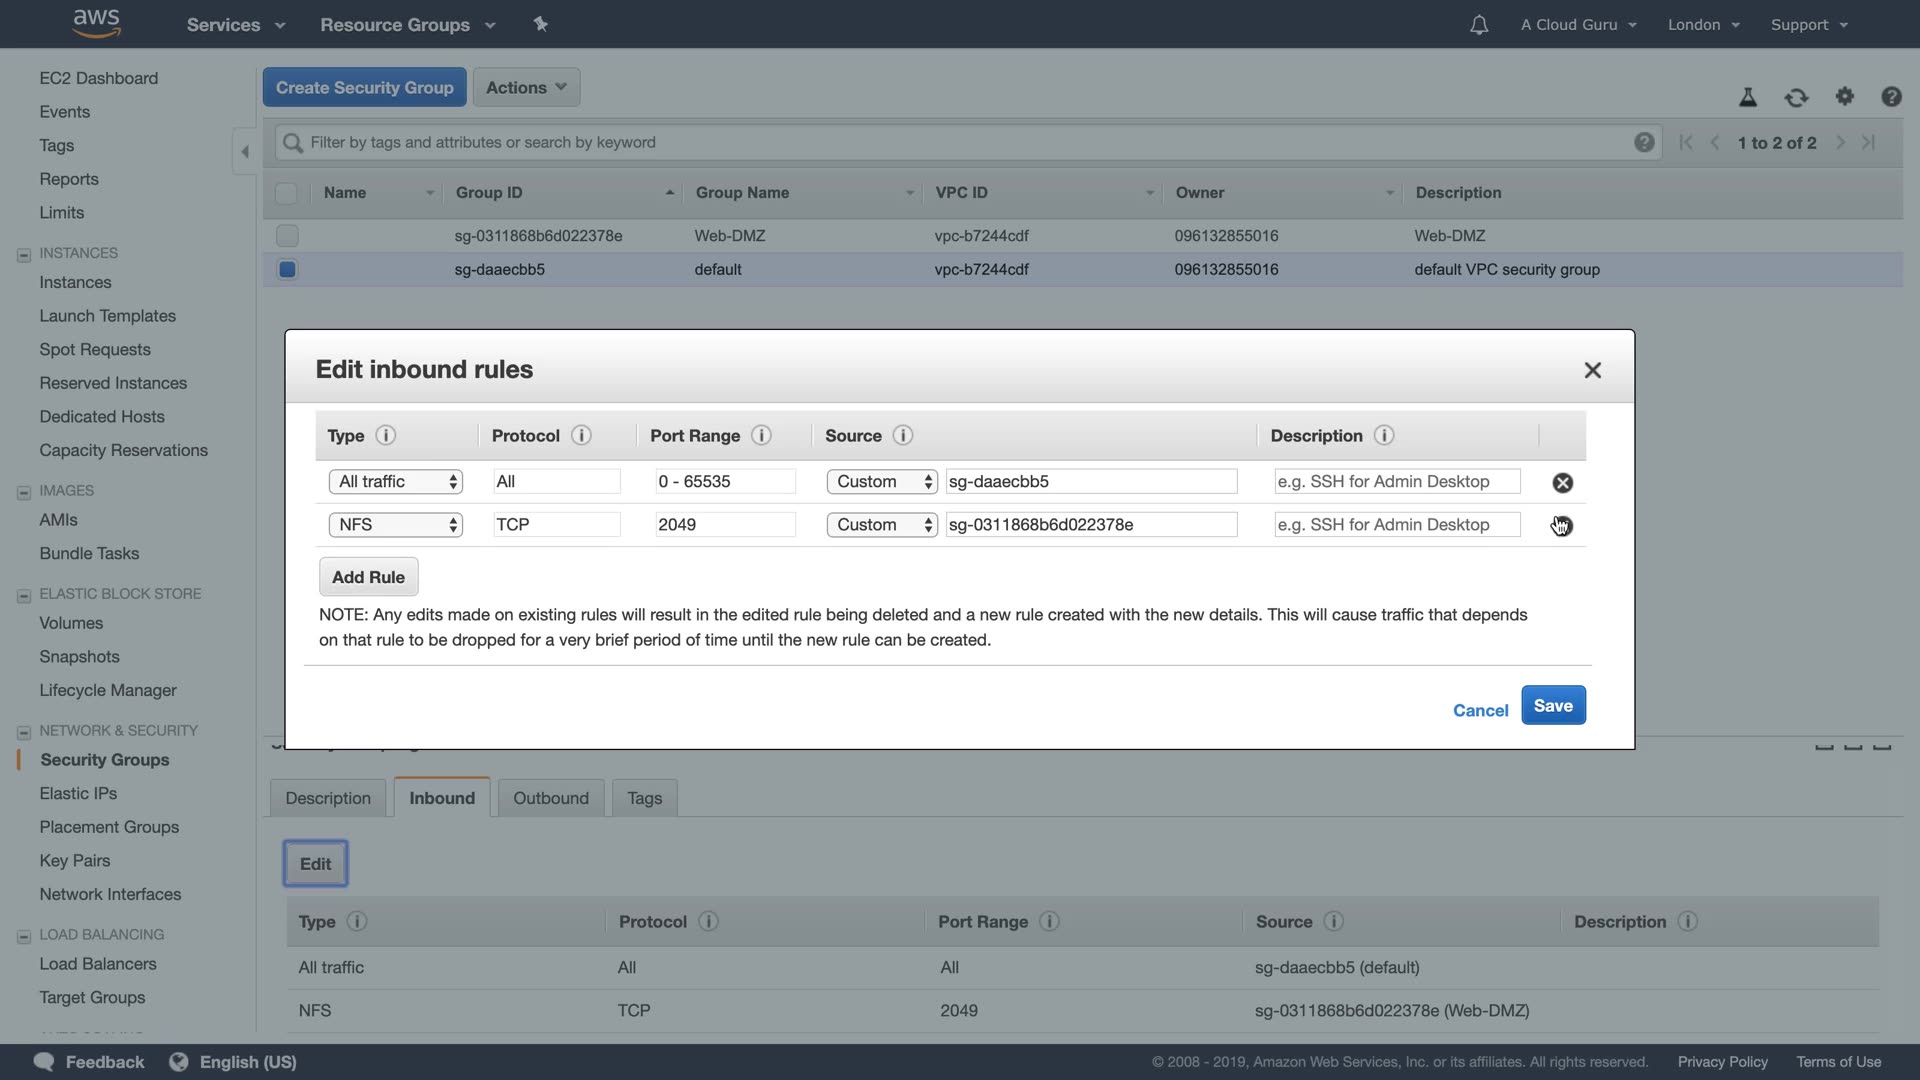
Task: Click the flask experiments icon
Action: [1747, 97]
